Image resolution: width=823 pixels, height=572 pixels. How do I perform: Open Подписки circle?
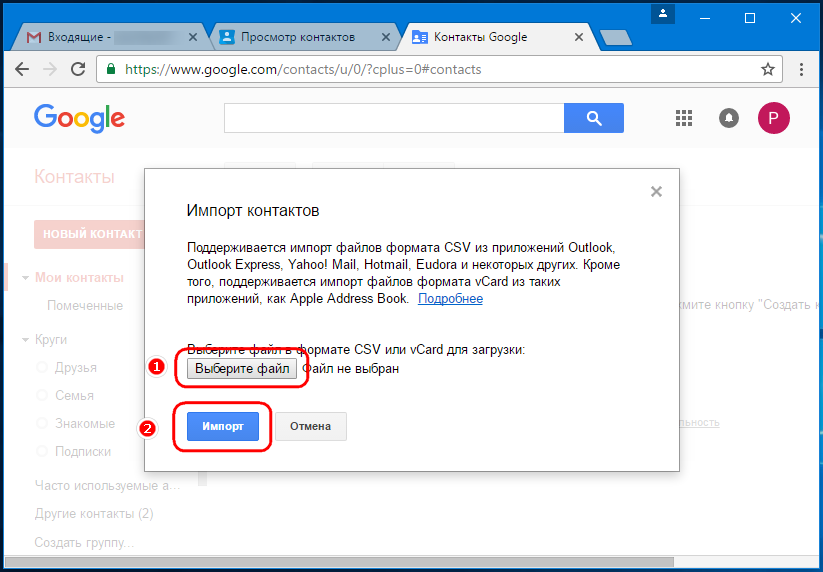point(83,451)
